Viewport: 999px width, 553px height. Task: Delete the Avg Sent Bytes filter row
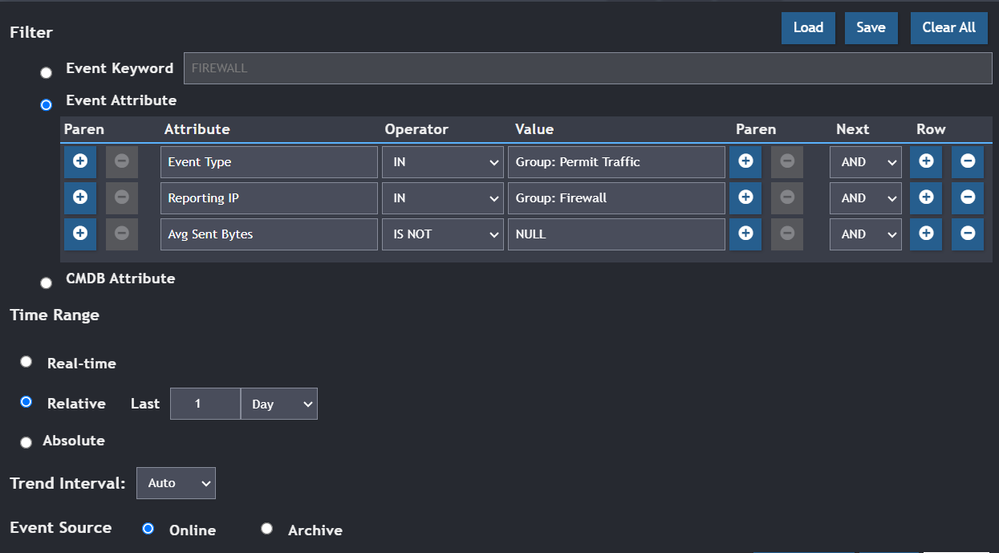[967, 234]
